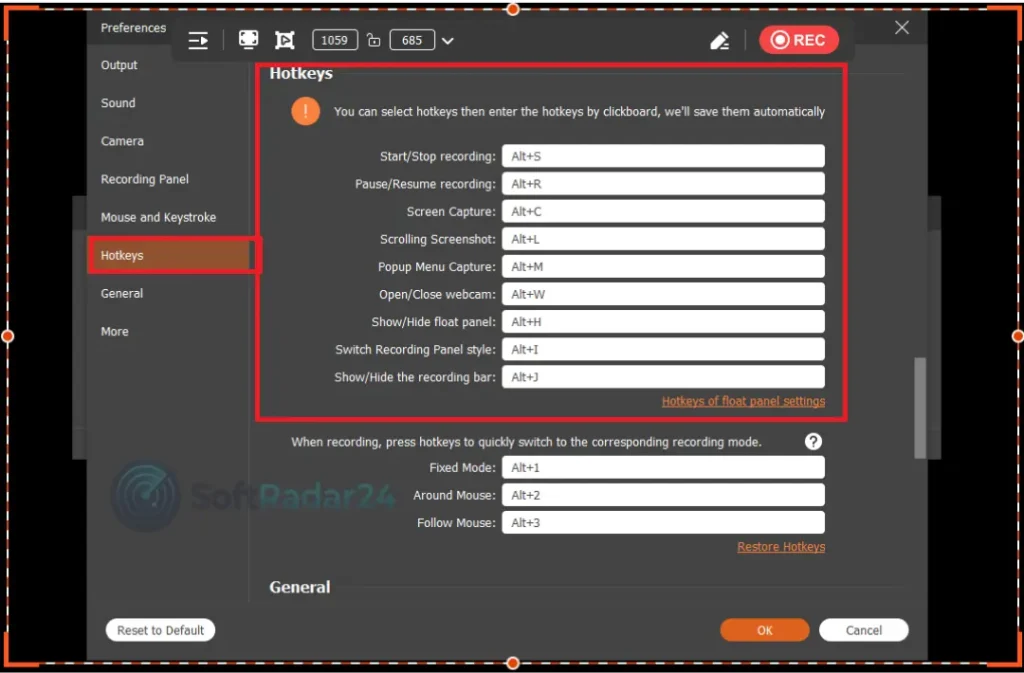Reset all settings to default

(160, 630)
